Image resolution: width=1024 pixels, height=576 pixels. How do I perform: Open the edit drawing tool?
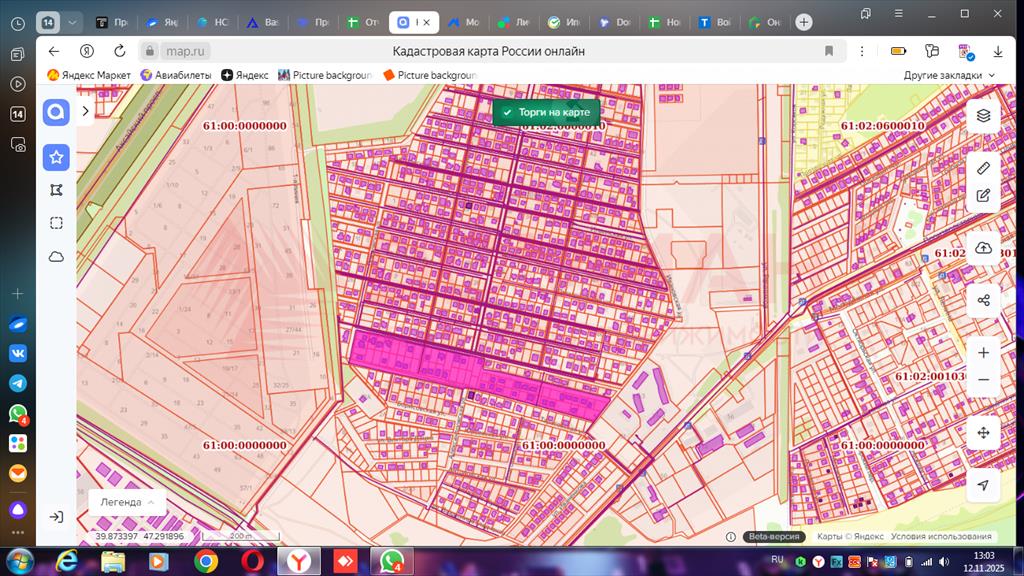click(983, 196)
